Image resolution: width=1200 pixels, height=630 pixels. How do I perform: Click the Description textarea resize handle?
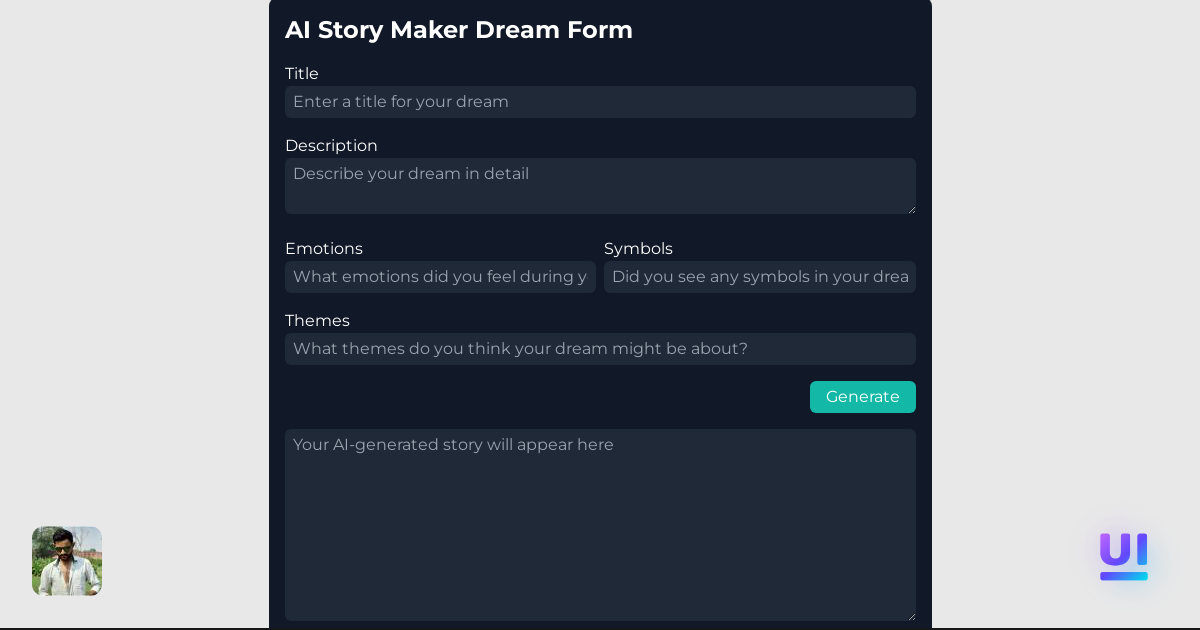click(912, 210)
